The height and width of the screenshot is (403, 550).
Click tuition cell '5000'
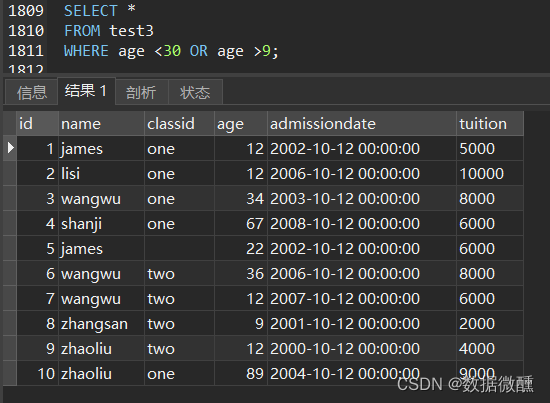(x=490, y=148)
